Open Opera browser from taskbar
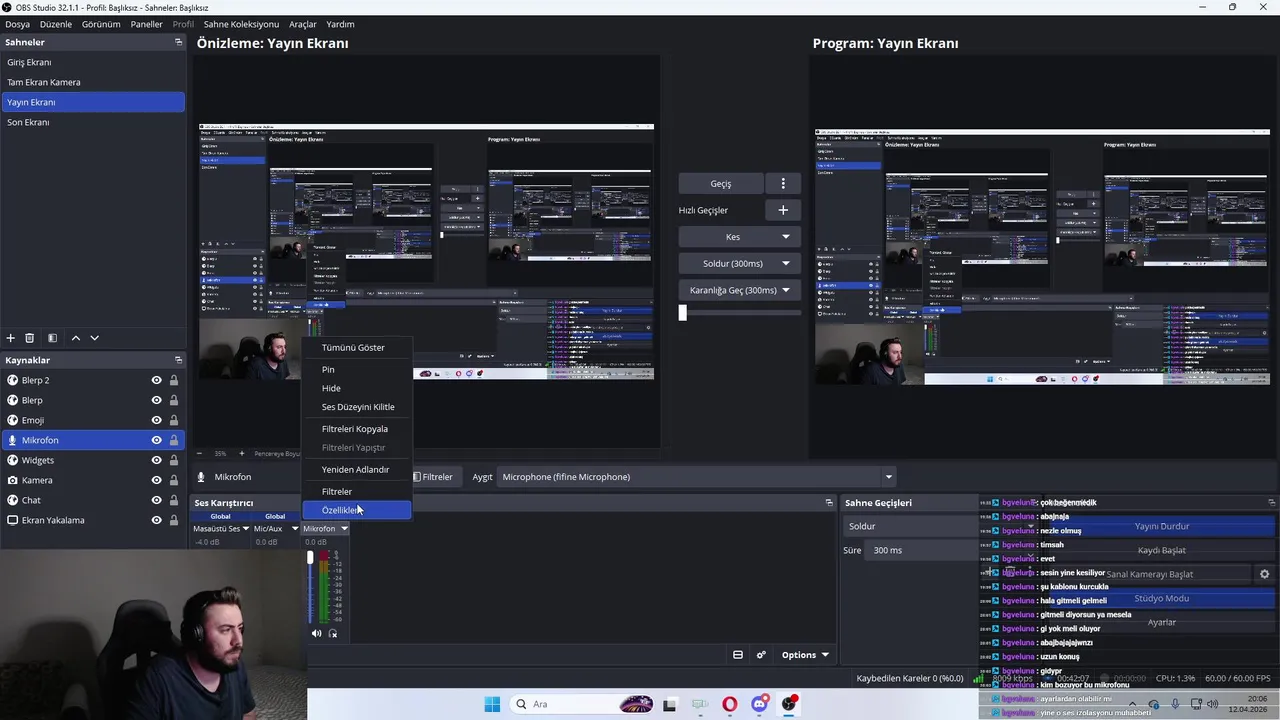 point(730,704)
